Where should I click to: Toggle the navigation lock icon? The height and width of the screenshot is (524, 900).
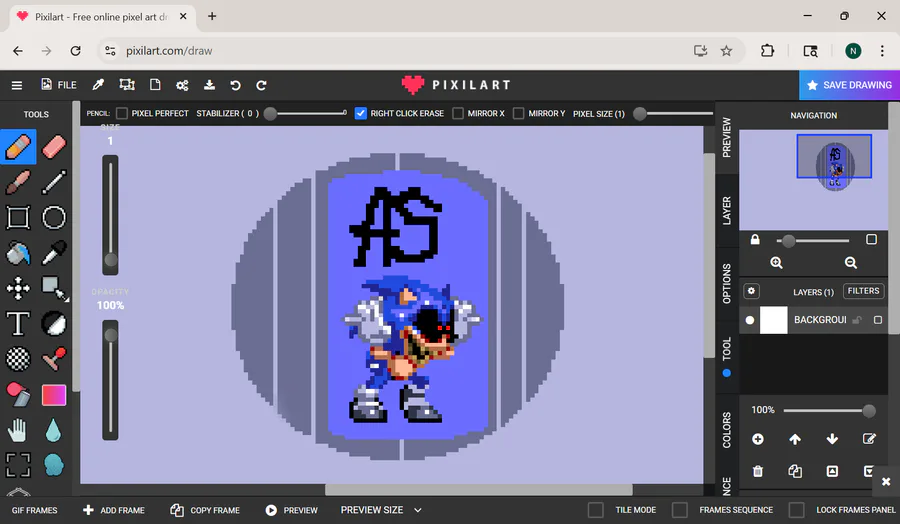click(x=755, y=239)
